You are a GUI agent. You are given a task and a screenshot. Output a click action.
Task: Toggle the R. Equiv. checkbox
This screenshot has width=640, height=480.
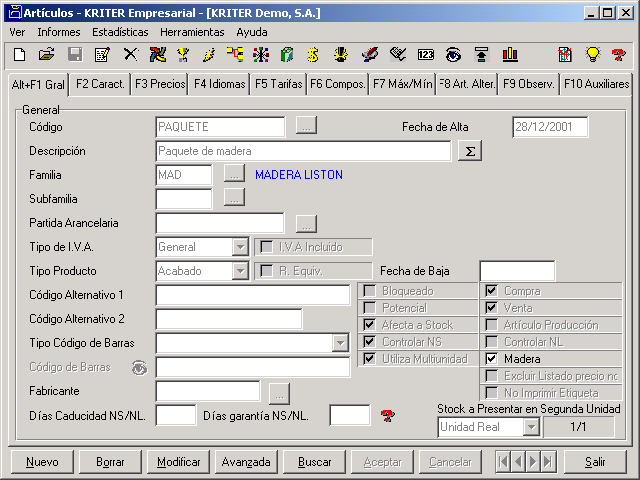coord(267,271)
